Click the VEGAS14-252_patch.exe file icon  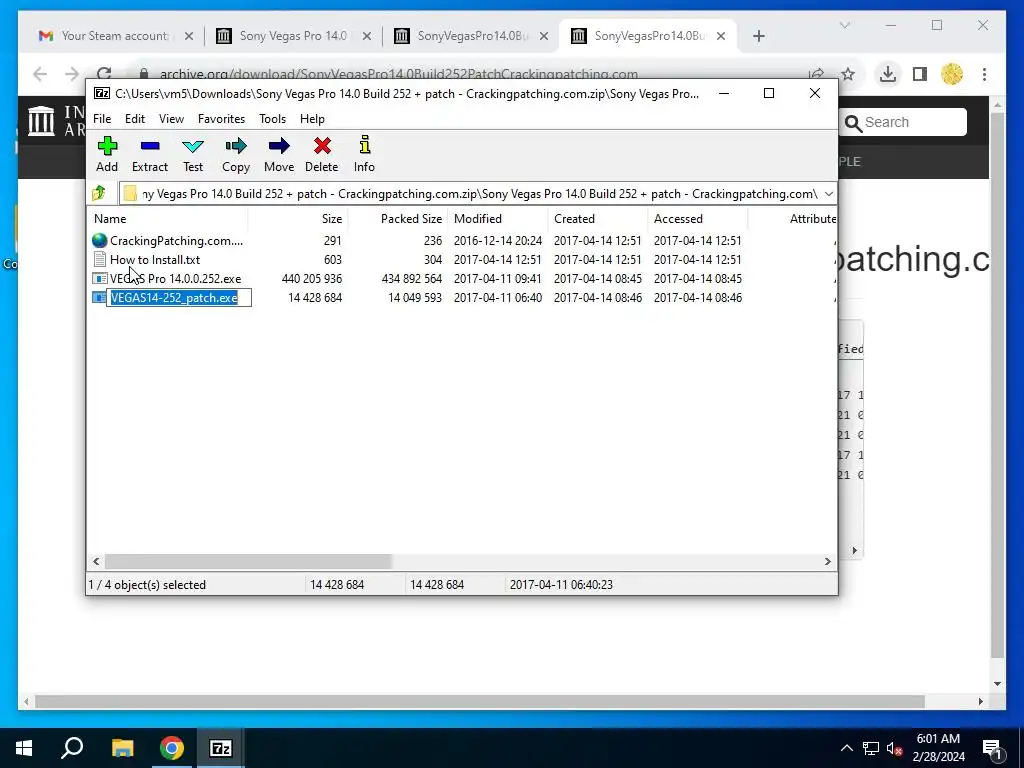[99, 297]
